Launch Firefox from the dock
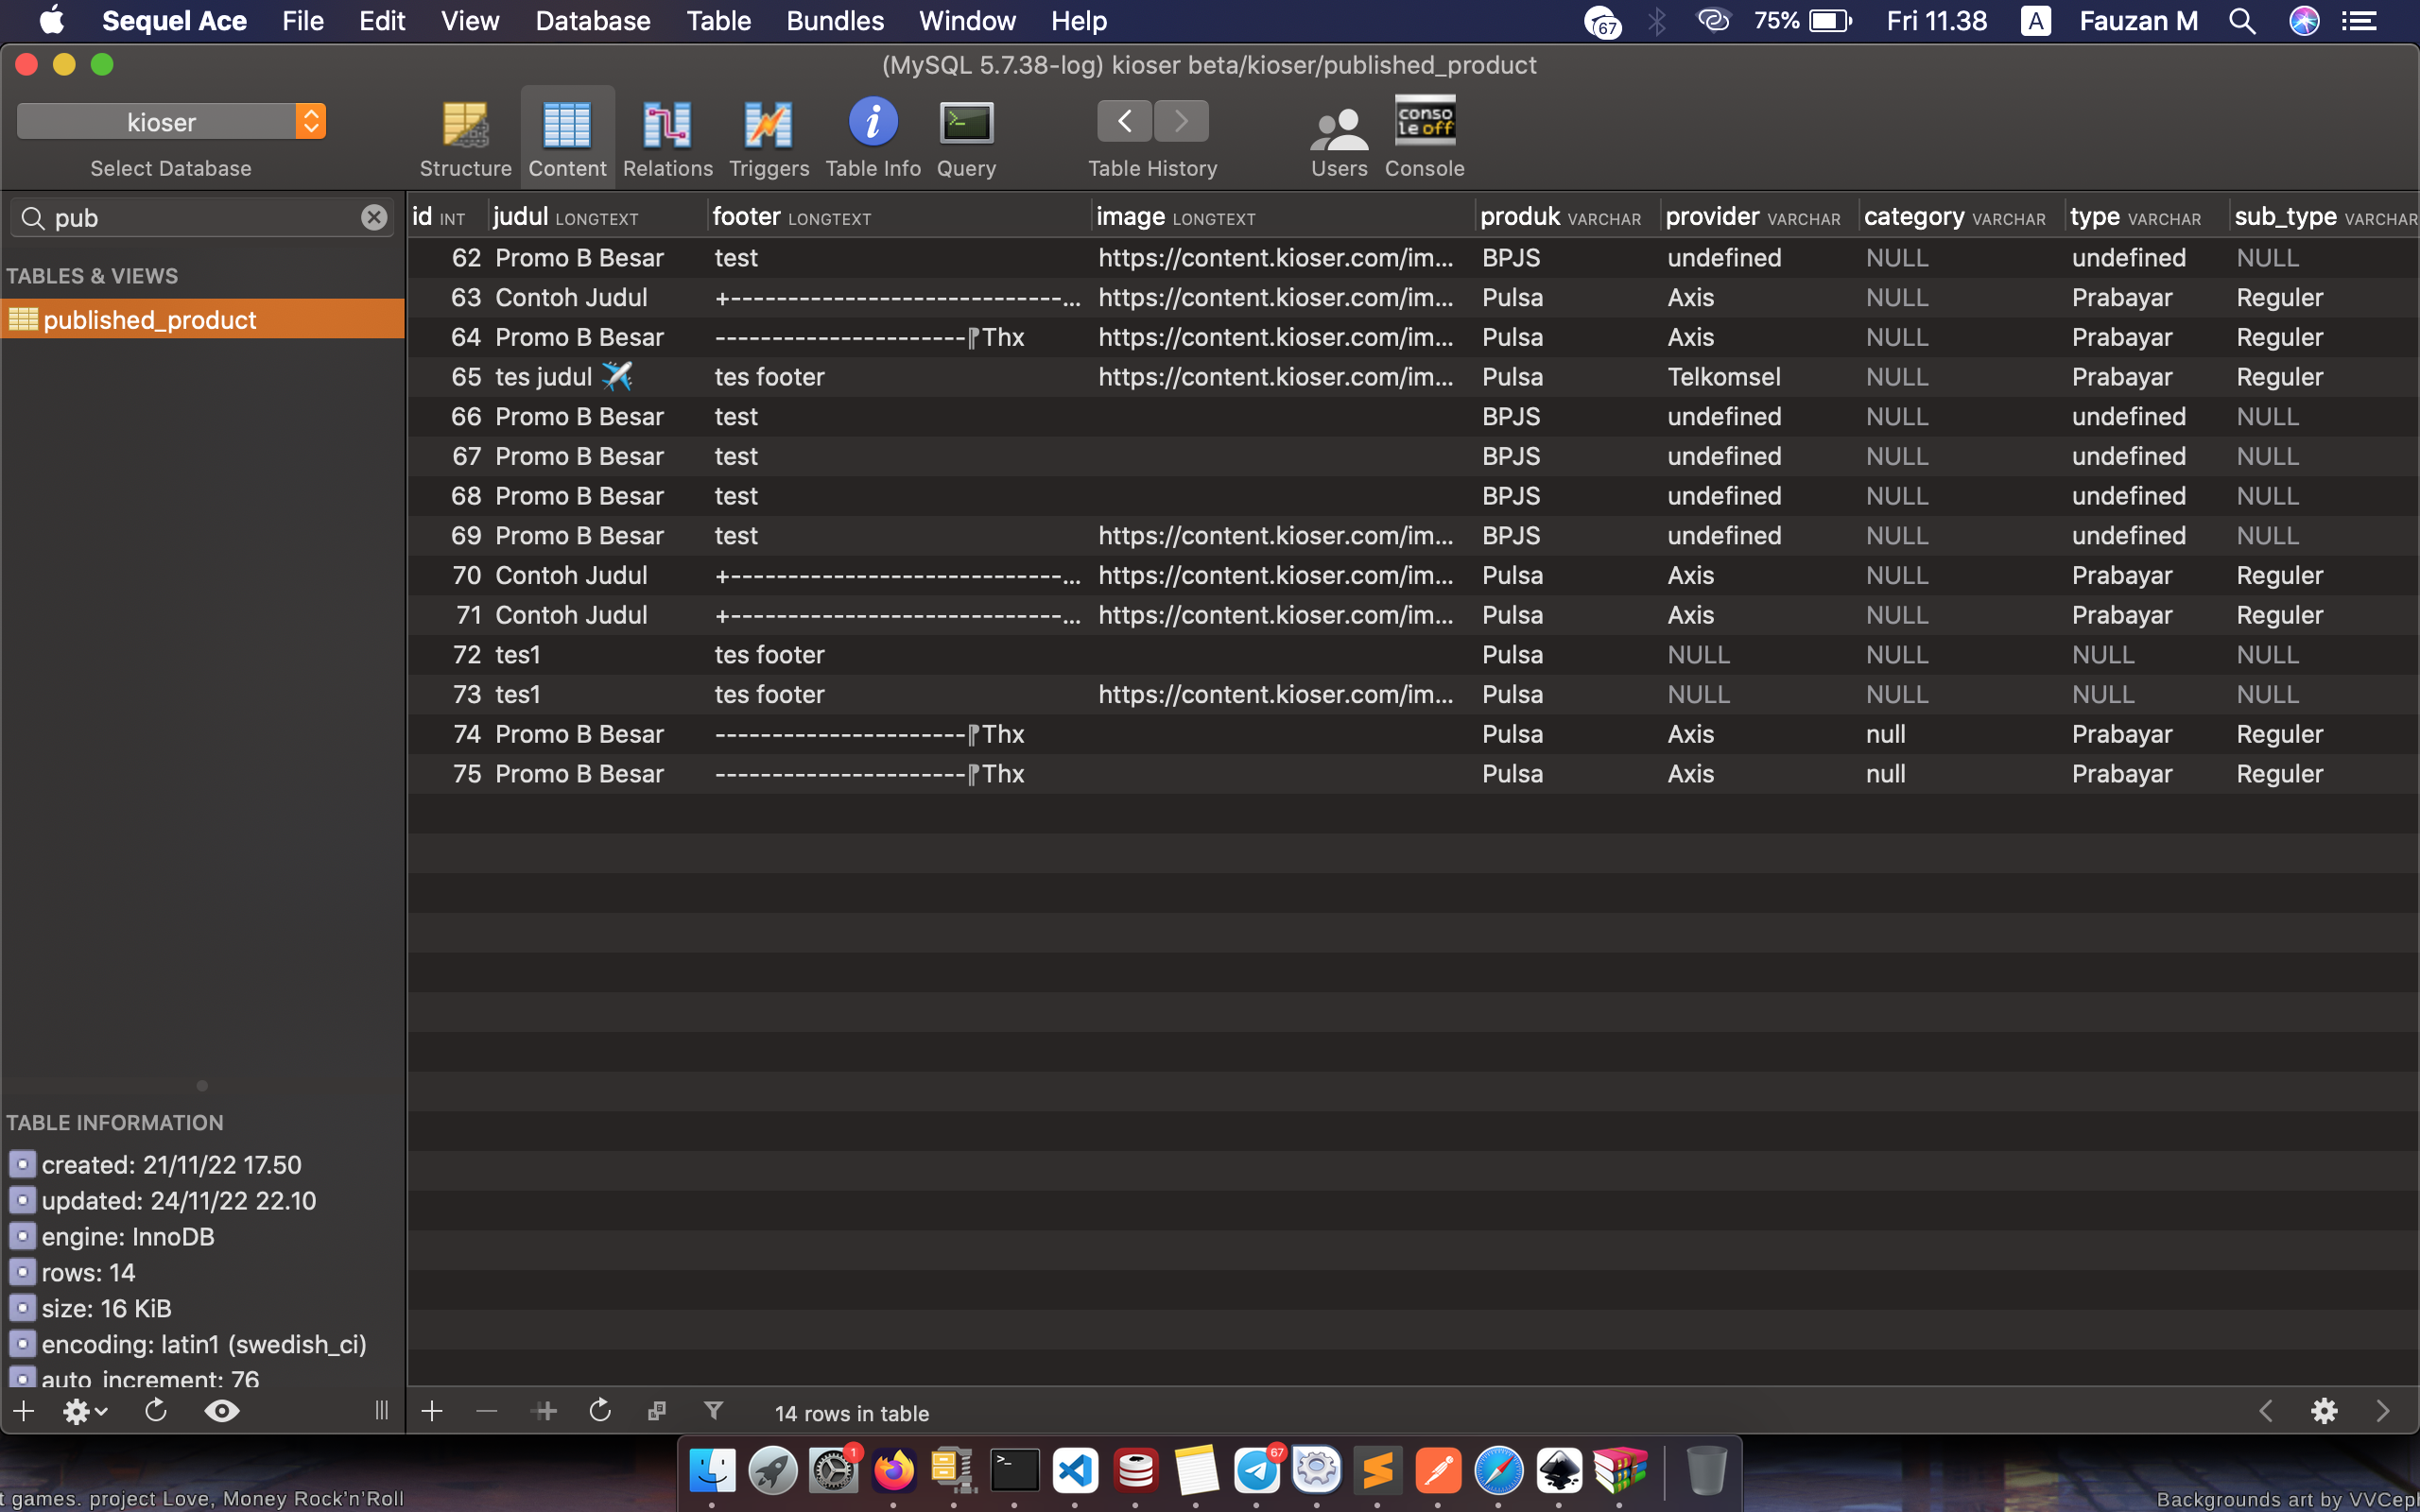This screenshot has height=1512, width=2420. click(893, 1470)
